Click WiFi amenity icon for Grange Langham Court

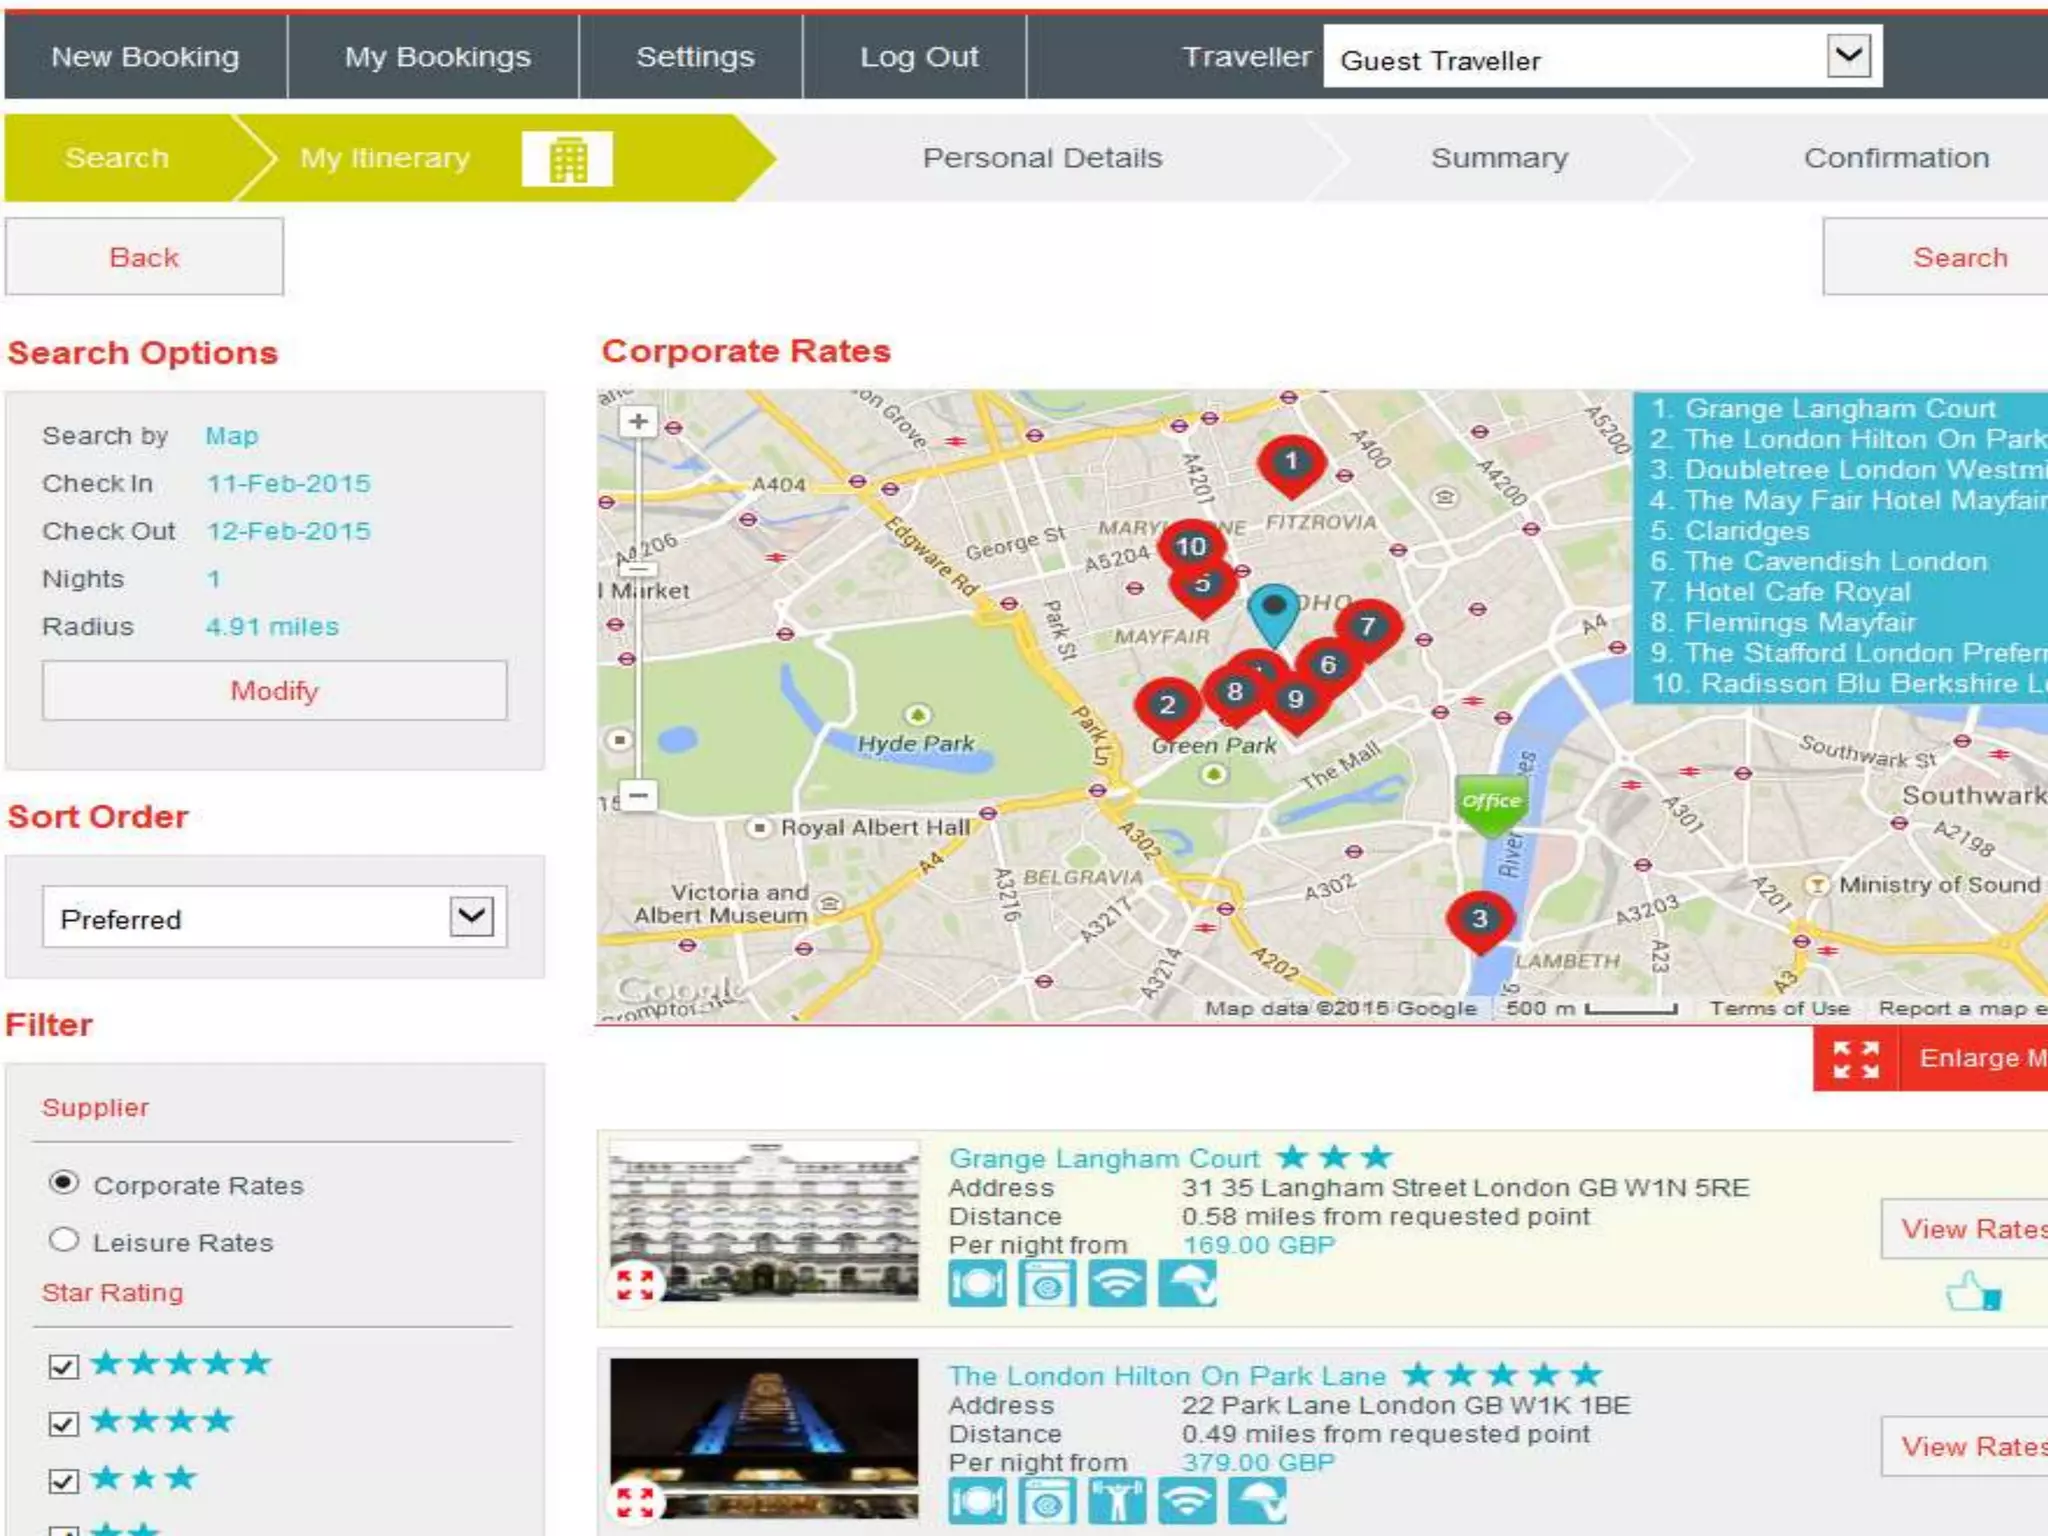click(1117, 1283)
